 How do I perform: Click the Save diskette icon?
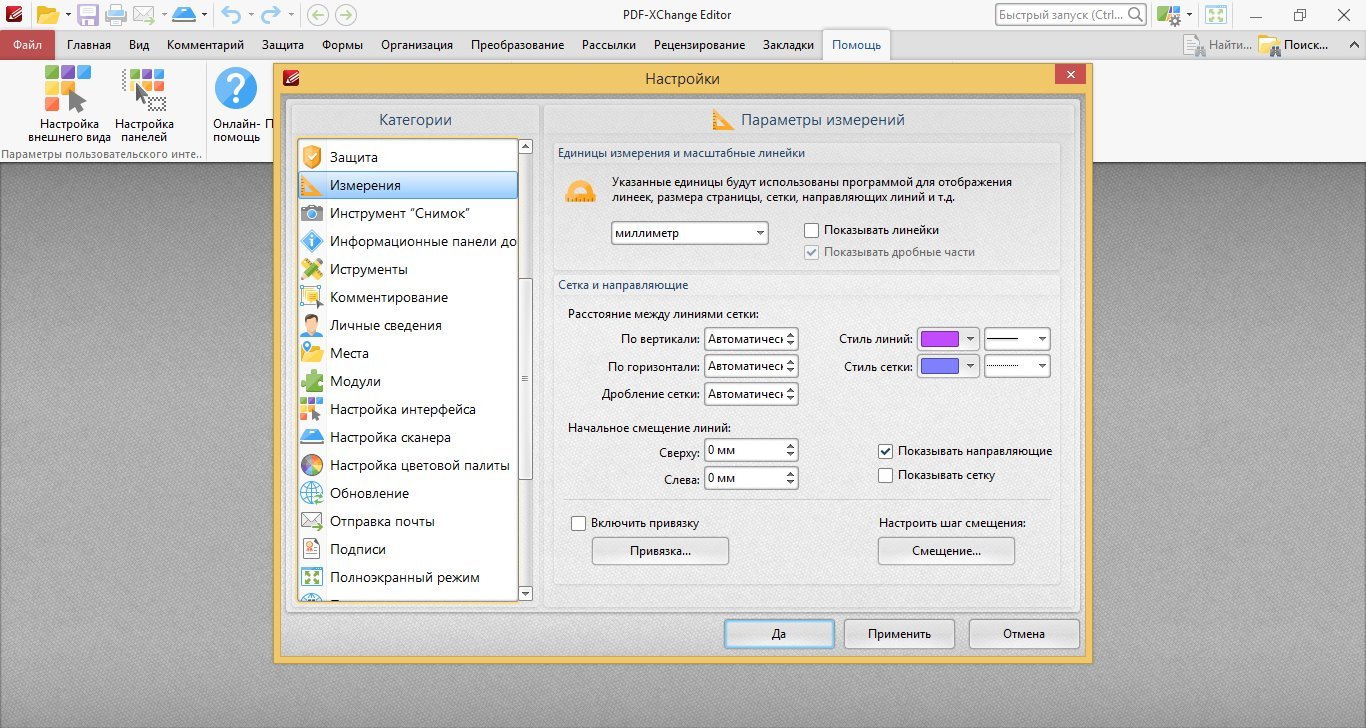88,15
